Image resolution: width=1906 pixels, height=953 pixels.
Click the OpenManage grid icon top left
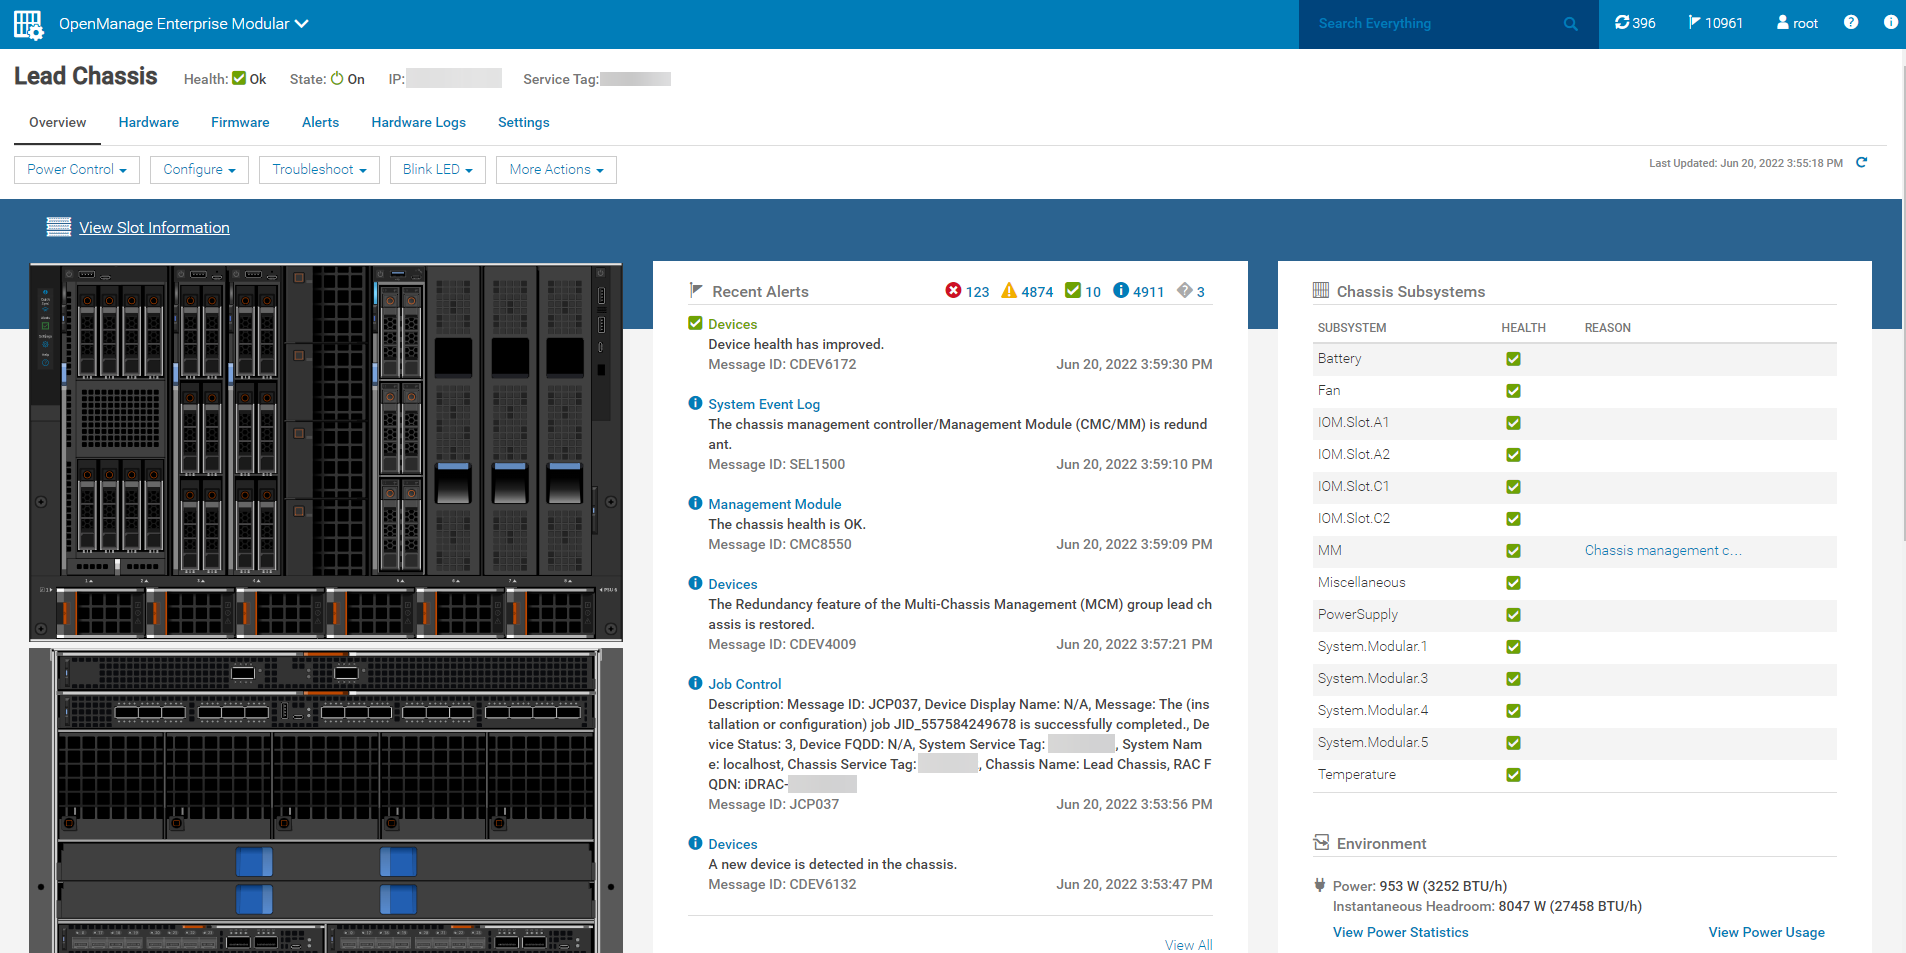tap(27, 23)
